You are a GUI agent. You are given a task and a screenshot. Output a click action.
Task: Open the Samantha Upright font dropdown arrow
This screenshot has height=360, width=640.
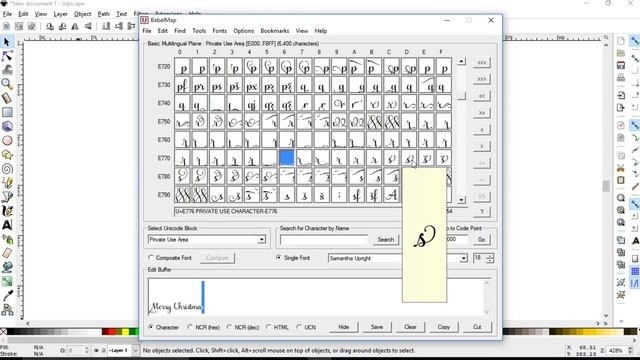coord(463,258)
